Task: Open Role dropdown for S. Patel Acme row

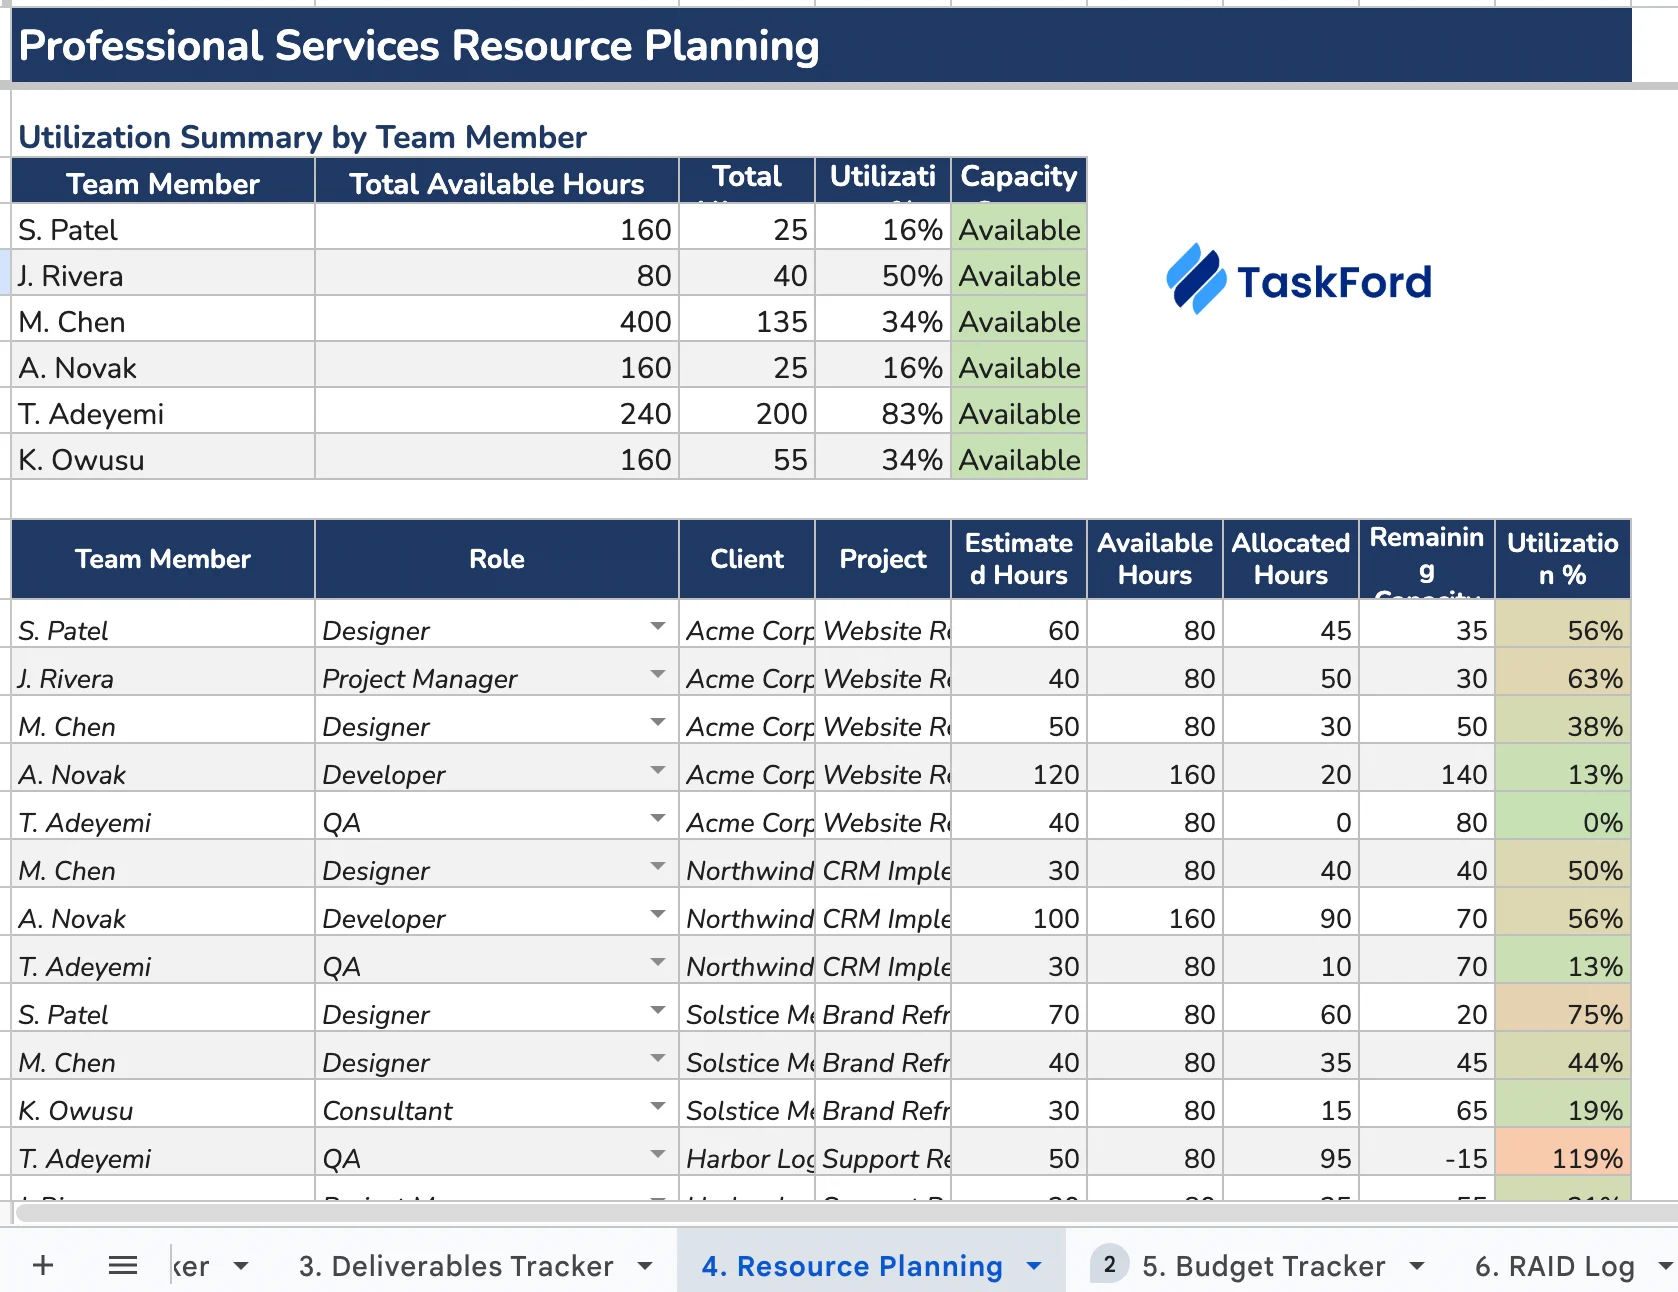Action: point(657,627)
